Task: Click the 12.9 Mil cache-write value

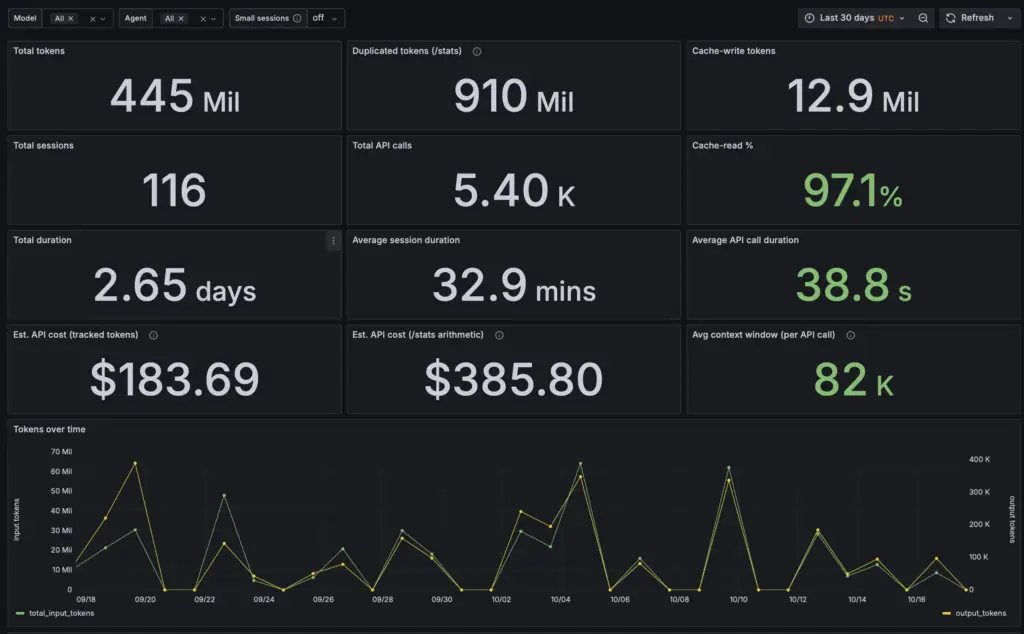Action: point(853,96)
